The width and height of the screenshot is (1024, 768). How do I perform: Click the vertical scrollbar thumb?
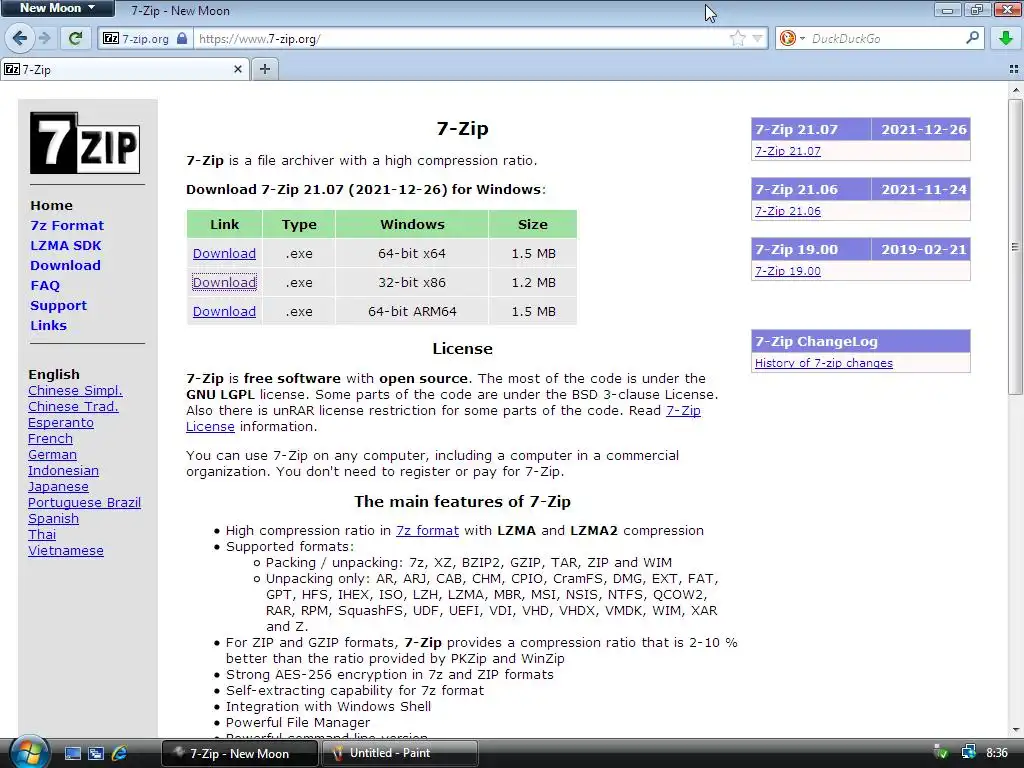point(1015,247)
